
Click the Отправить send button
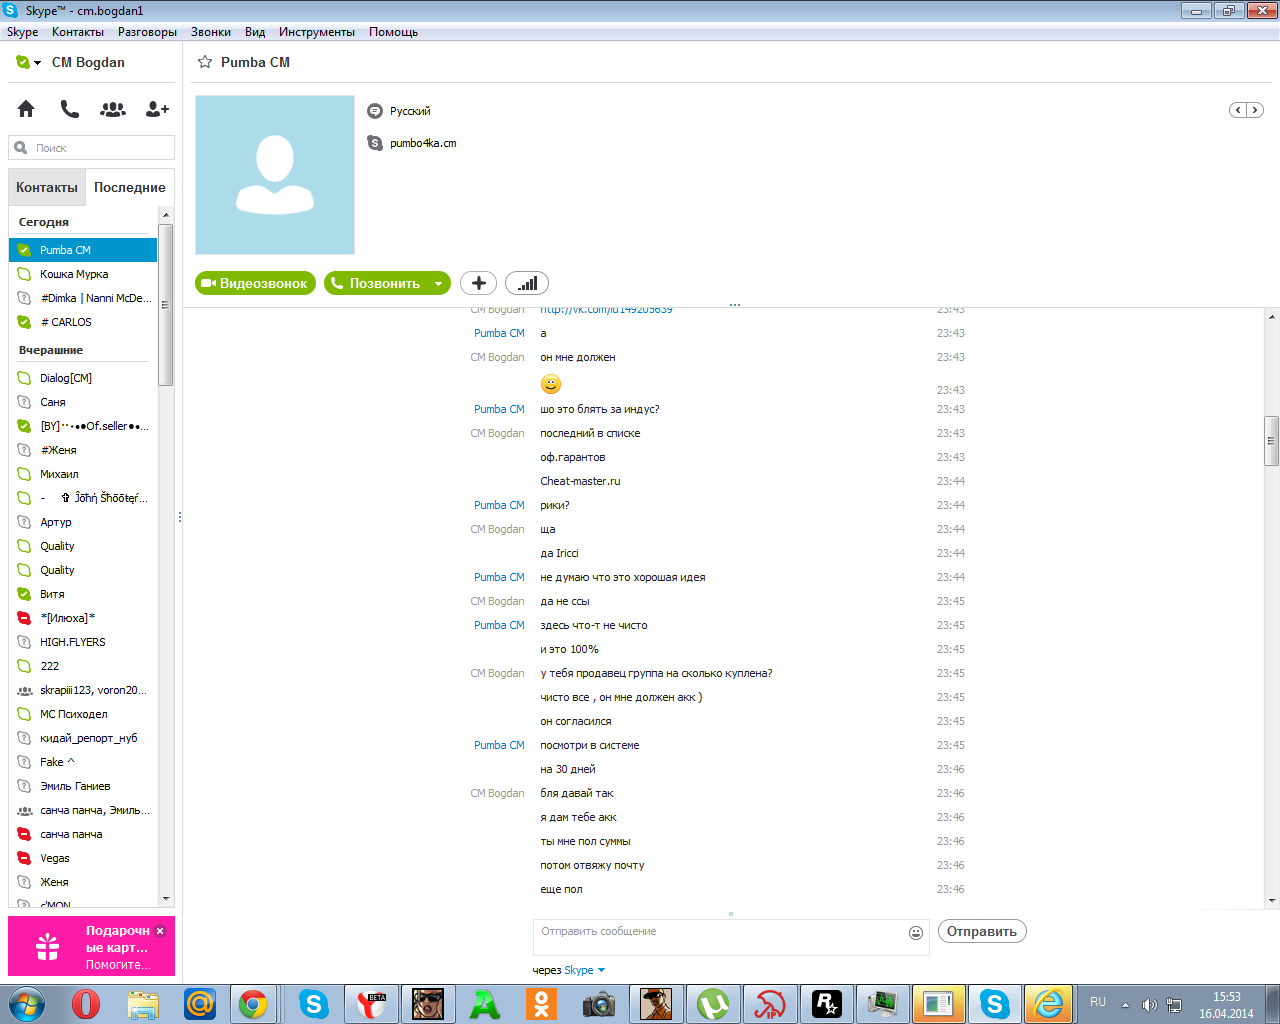(982, 931)
